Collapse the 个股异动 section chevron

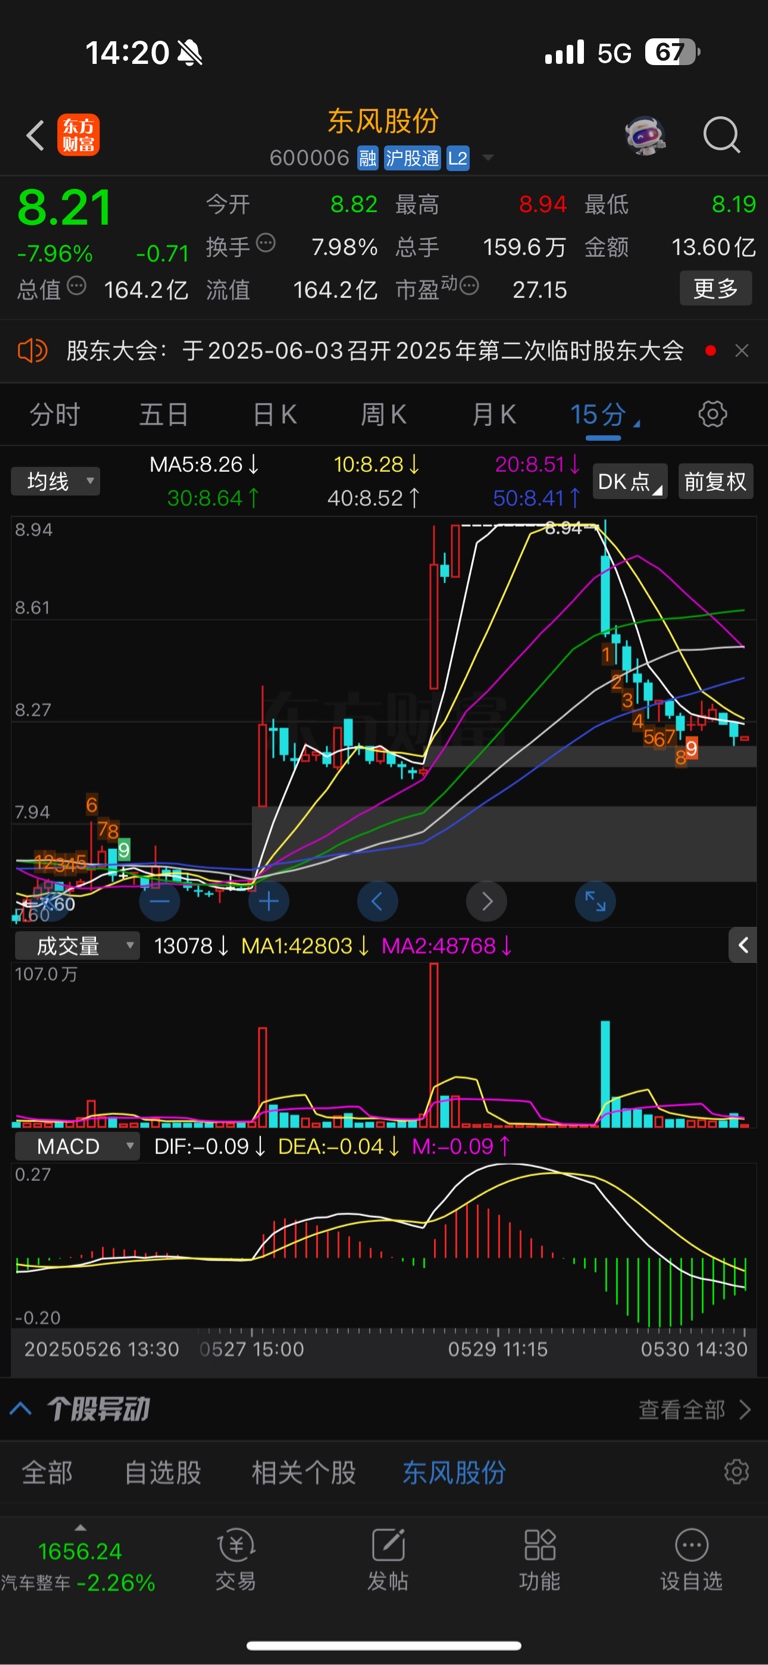(x=21, y=1409)
